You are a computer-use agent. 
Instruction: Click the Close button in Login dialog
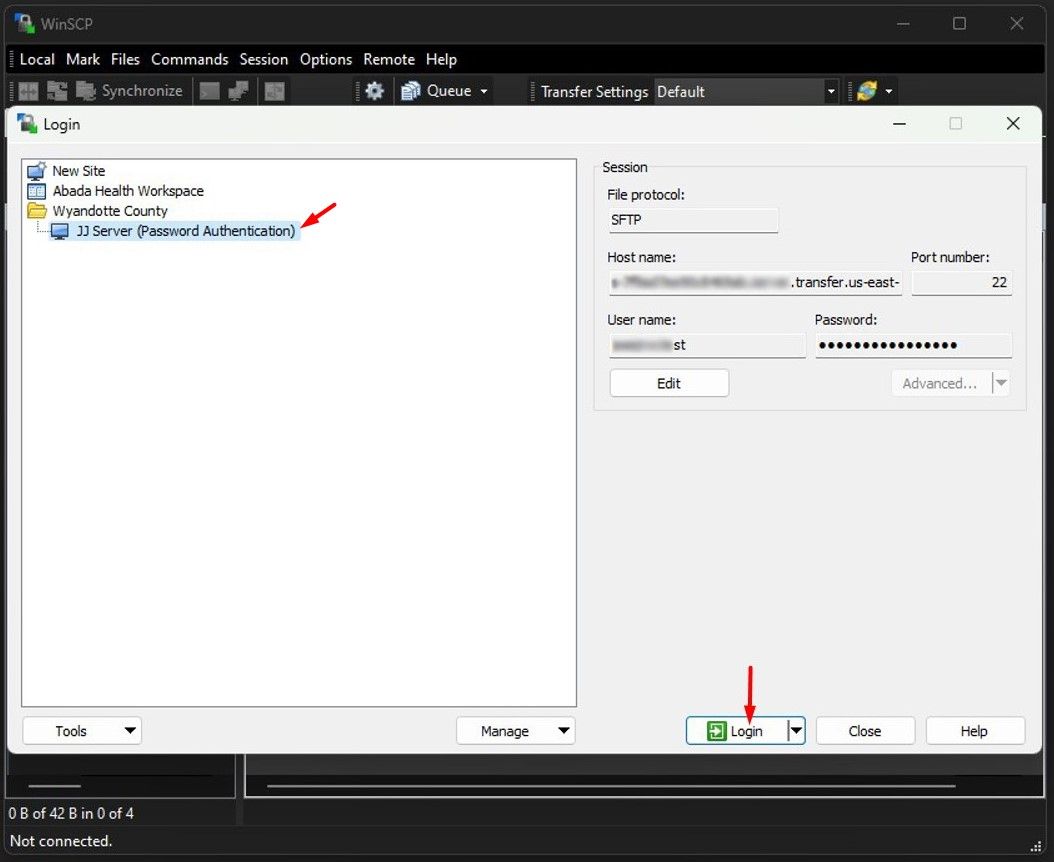[x=865, y=731]
